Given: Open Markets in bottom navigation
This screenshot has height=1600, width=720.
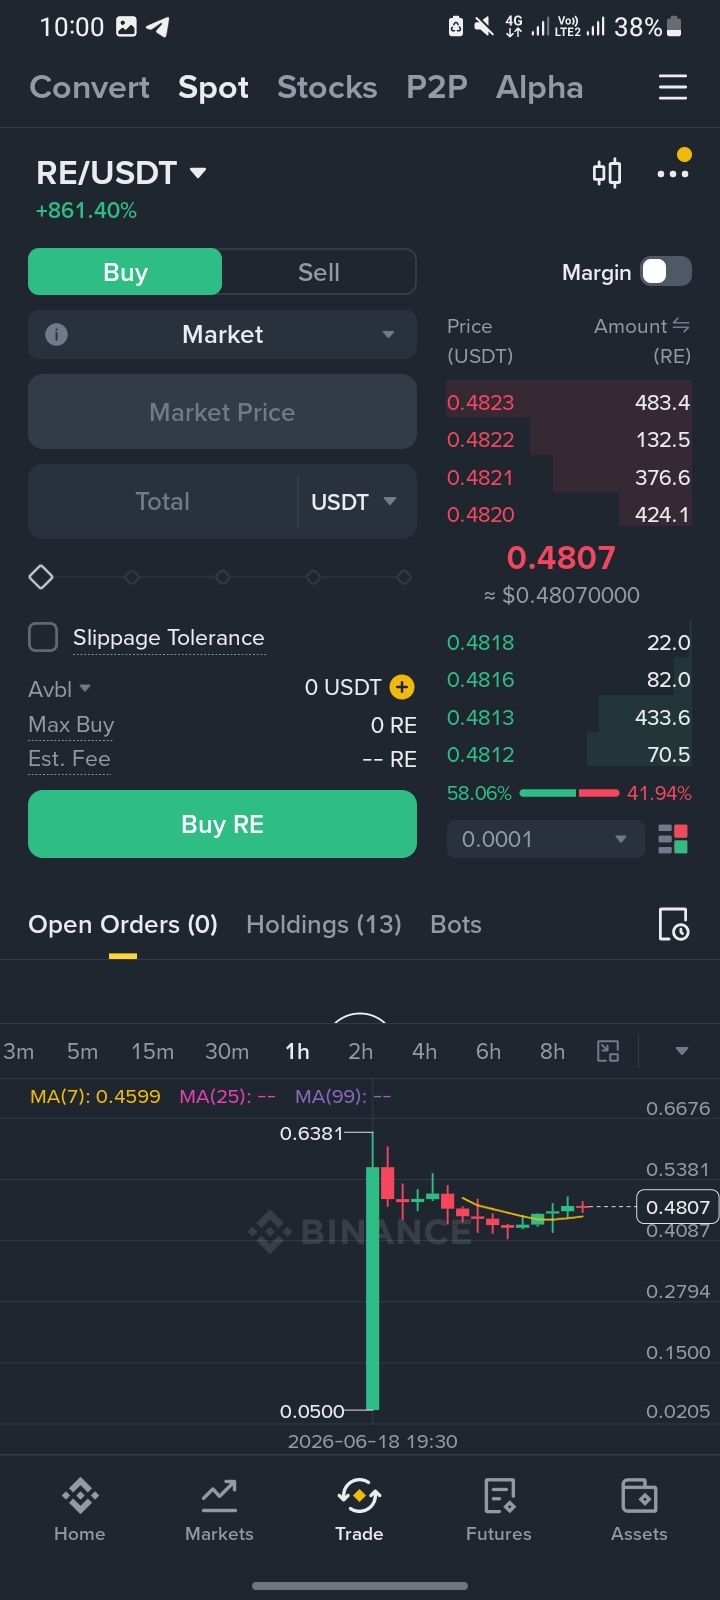Looking at the screenshot, I should (x=219, y=1510).
